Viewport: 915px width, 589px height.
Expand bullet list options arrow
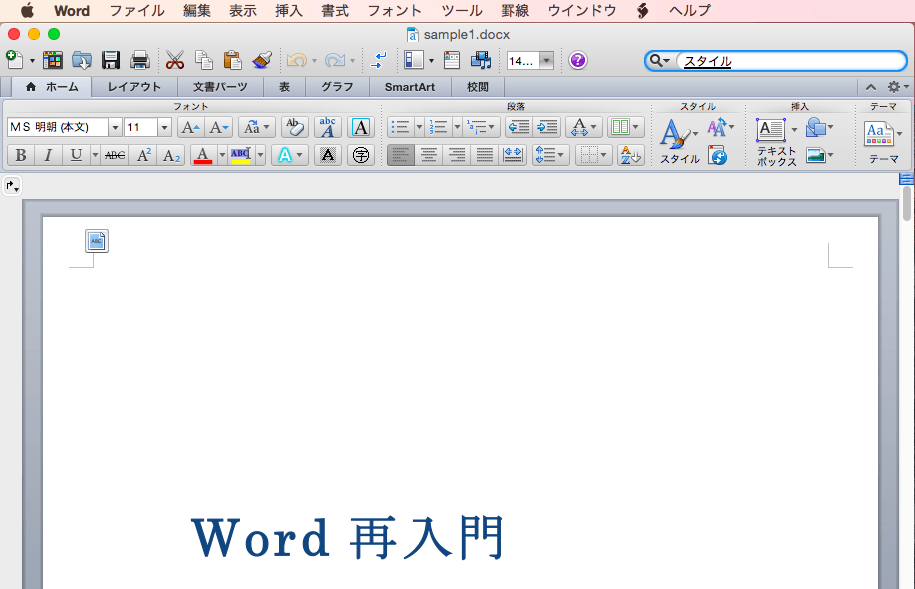point(419,127)
